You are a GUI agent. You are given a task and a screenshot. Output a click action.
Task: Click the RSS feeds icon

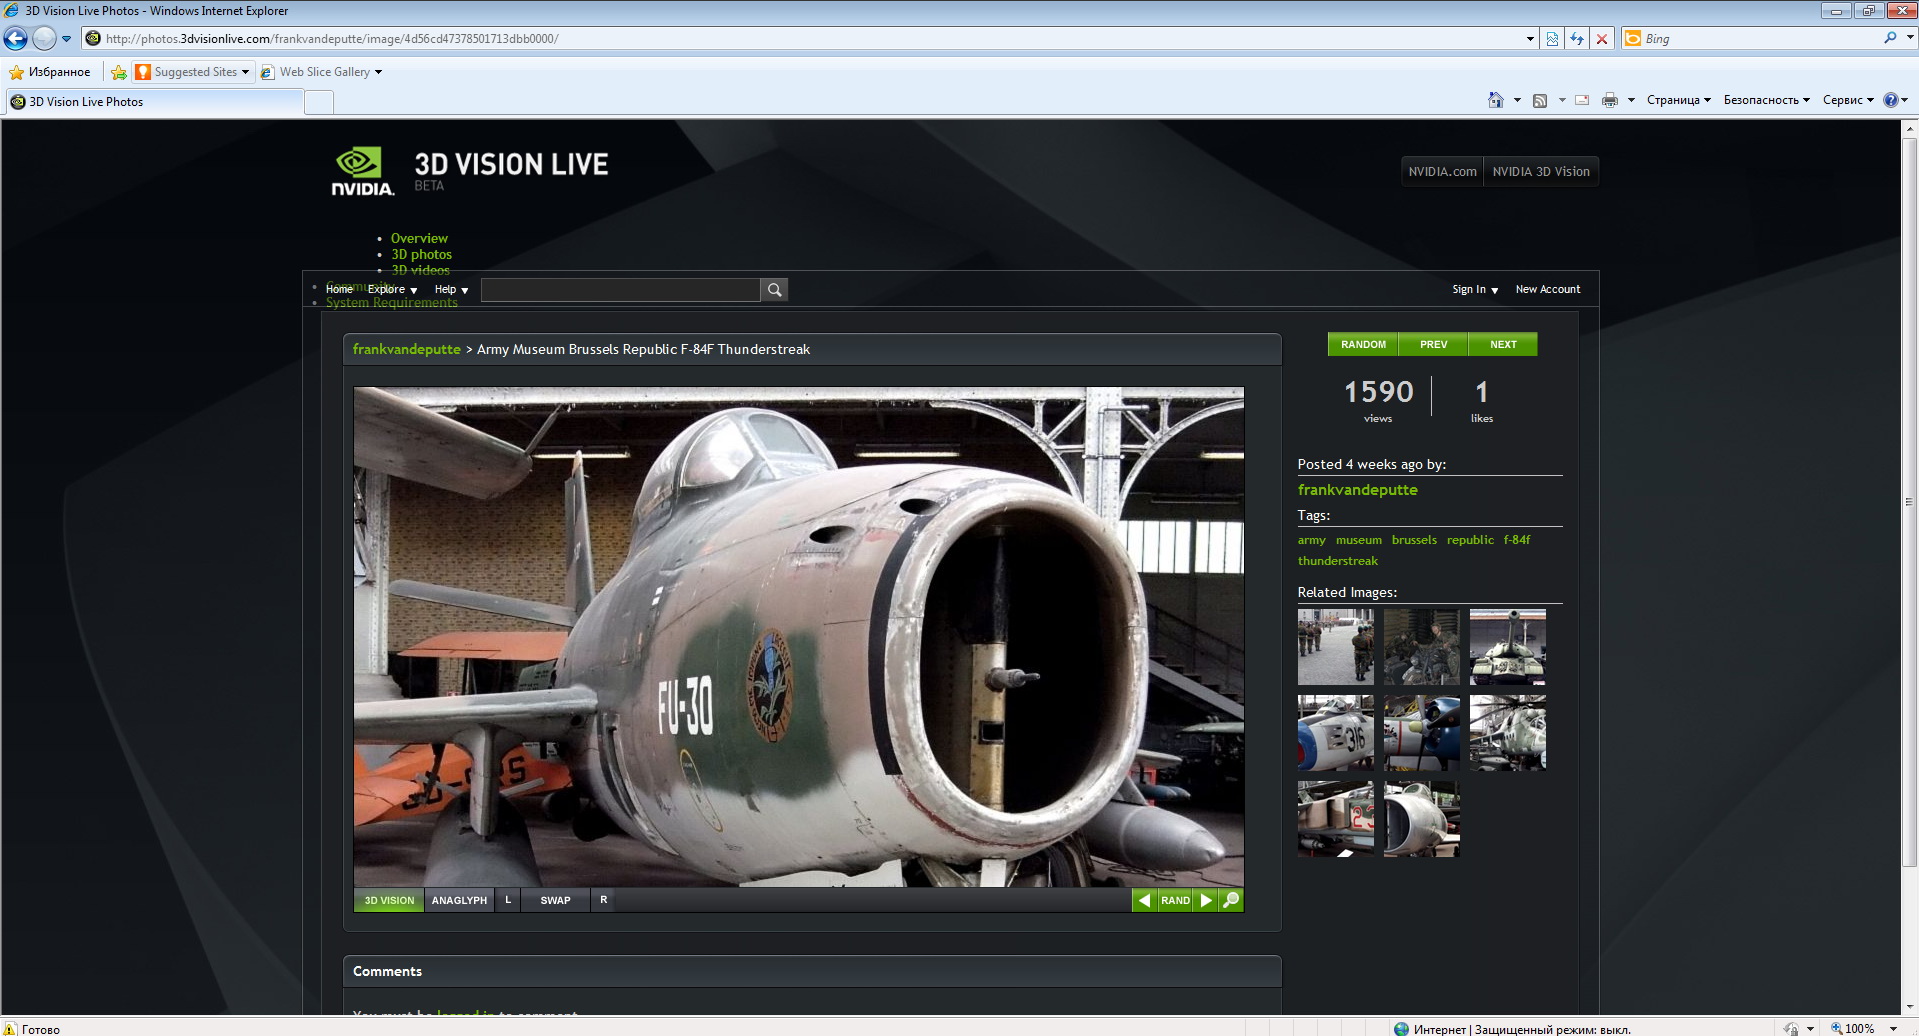pyautogui.click(x=1540, y=100)
